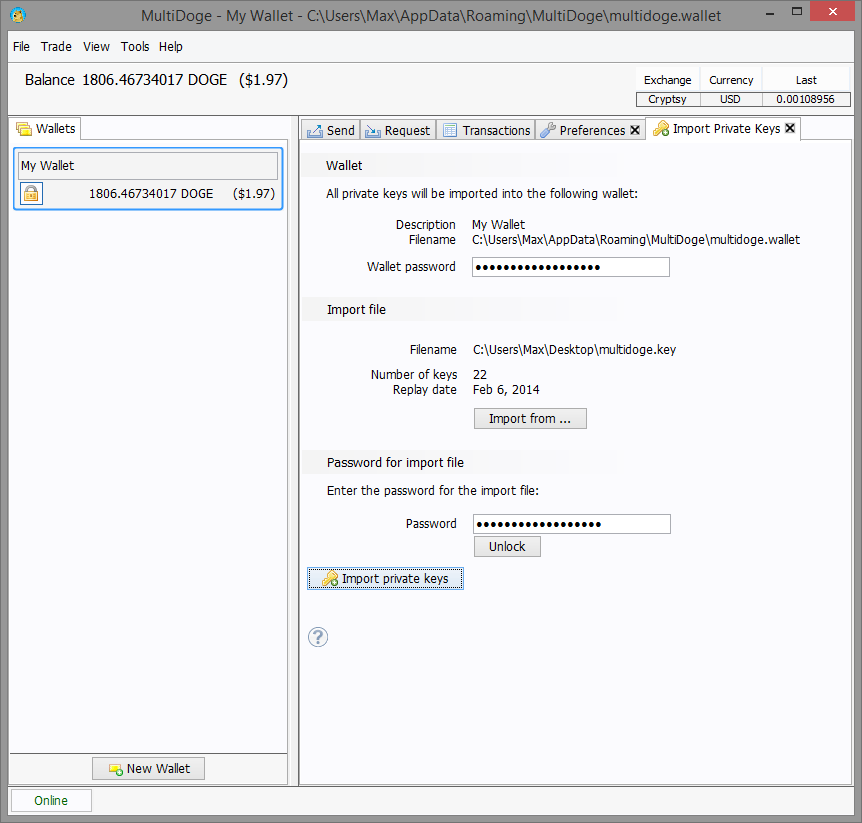Click the padlock icon in My Wallet row
This screenshot has height=823, width=862.
coord(31,194)
